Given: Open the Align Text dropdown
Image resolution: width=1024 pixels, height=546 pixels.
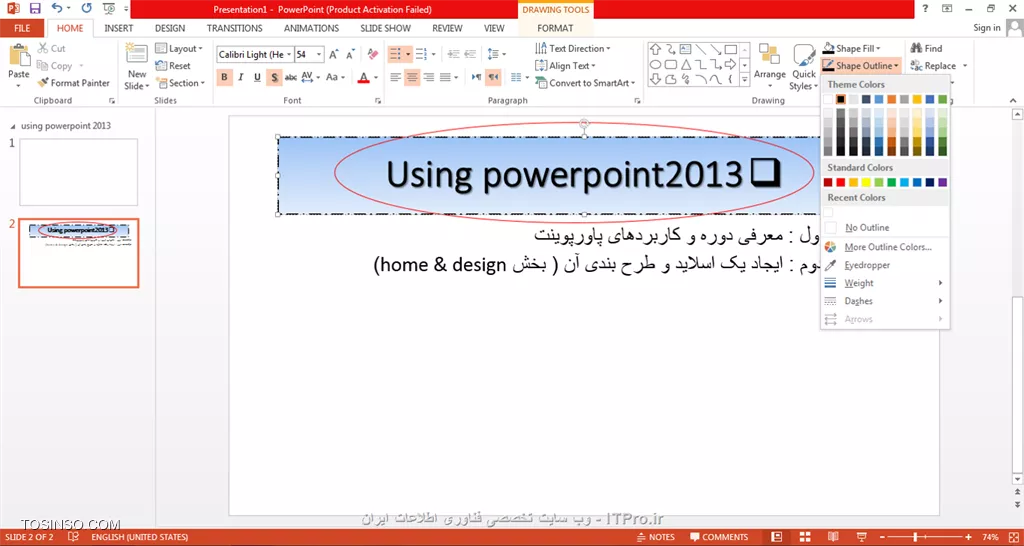Looking at the screenshot, I should click(565, 65).
